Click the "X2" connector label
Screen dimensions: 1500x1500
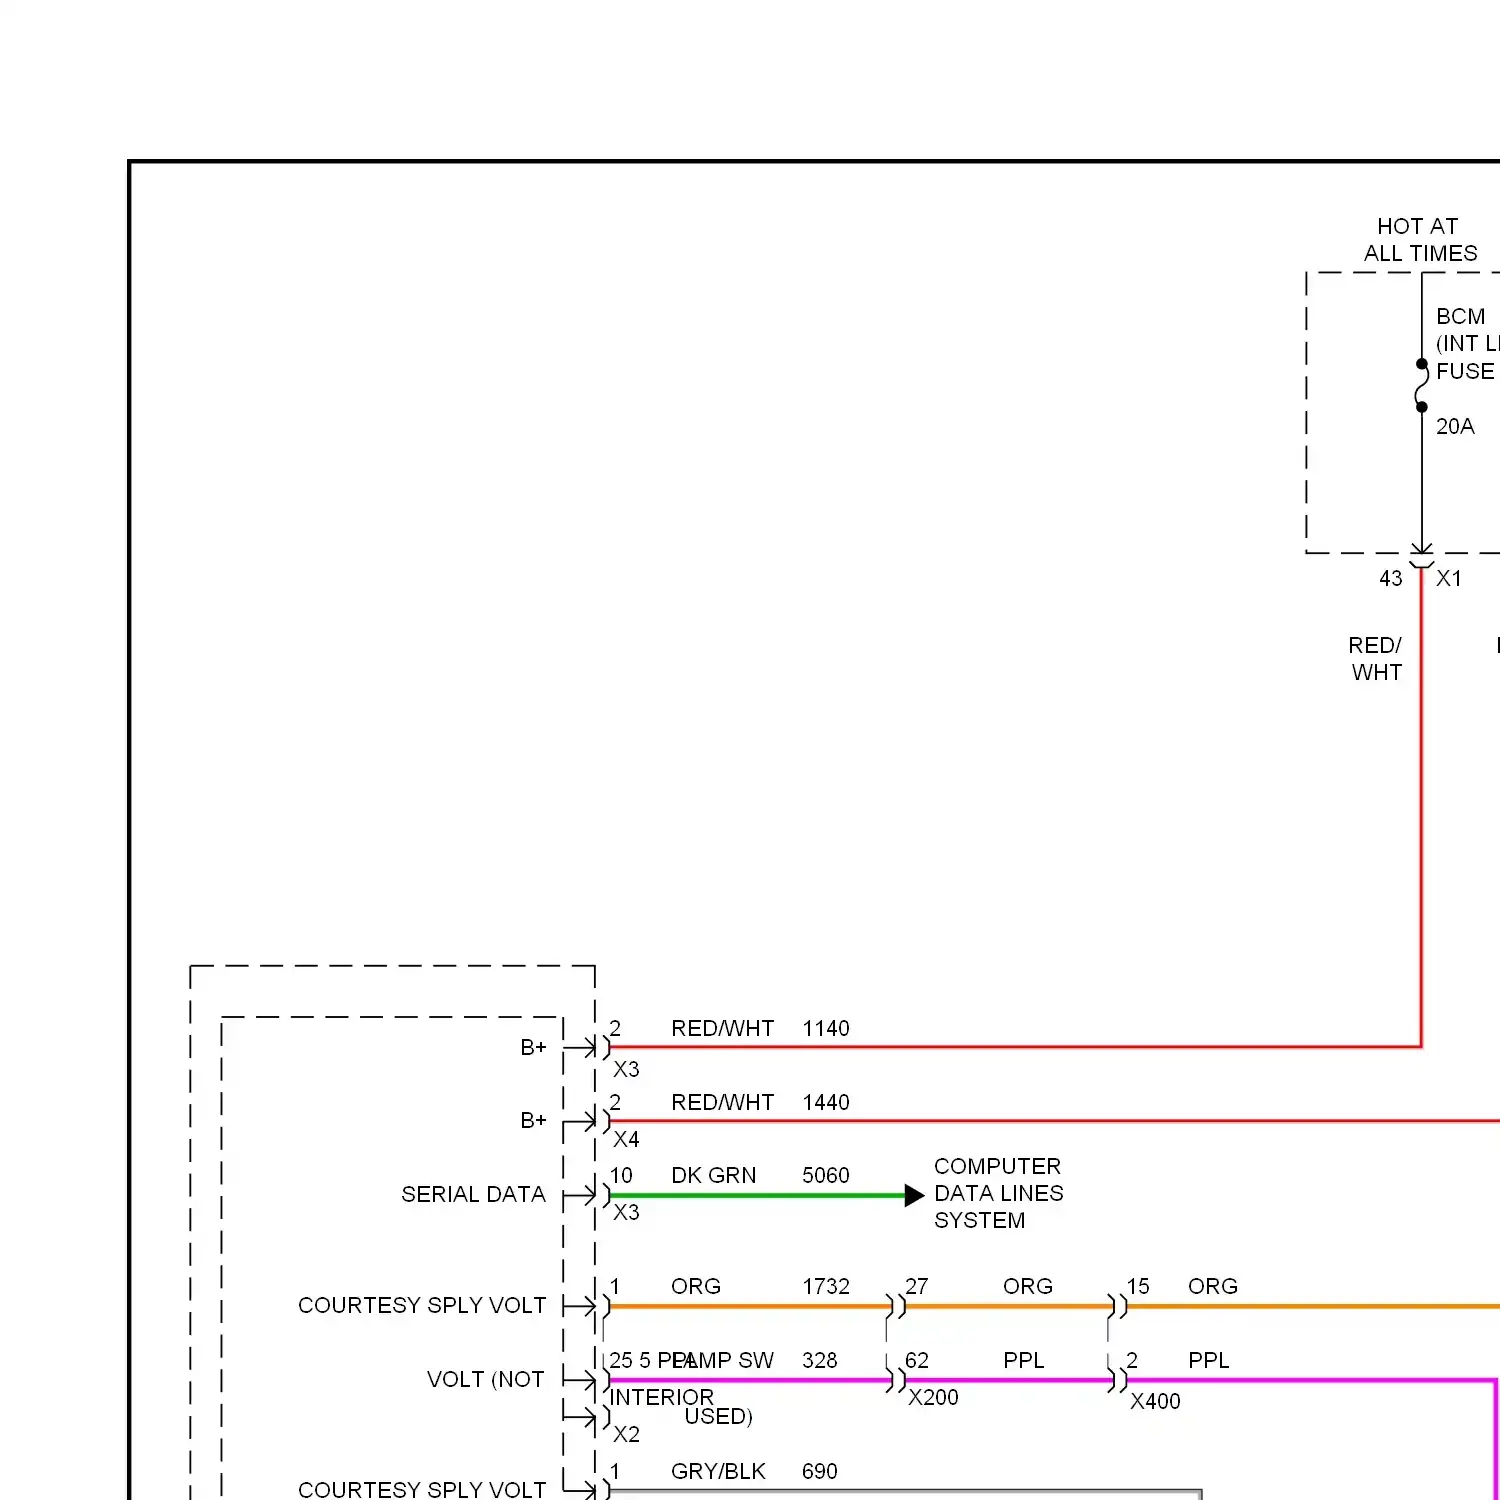[x=626, y=1434]
